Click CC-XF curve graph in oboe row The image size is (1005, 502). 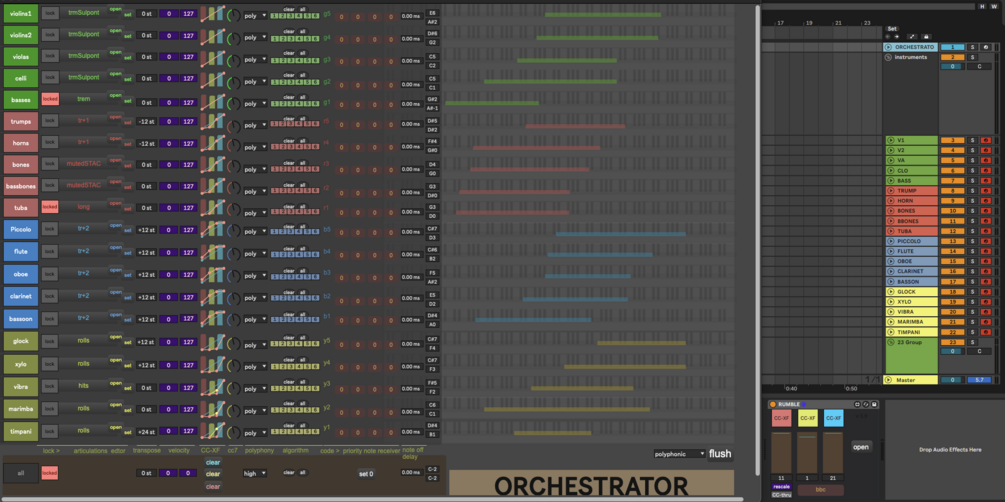(x=212, y=274)
